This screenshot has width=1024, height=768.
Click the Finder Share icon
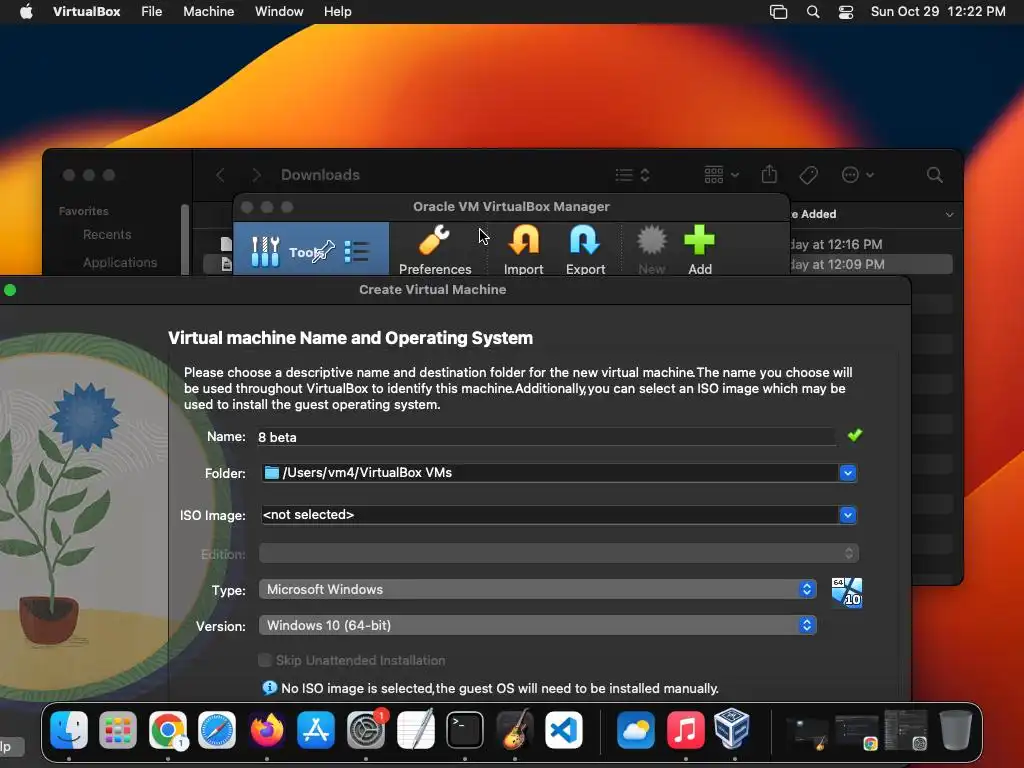tap(769, 174)
